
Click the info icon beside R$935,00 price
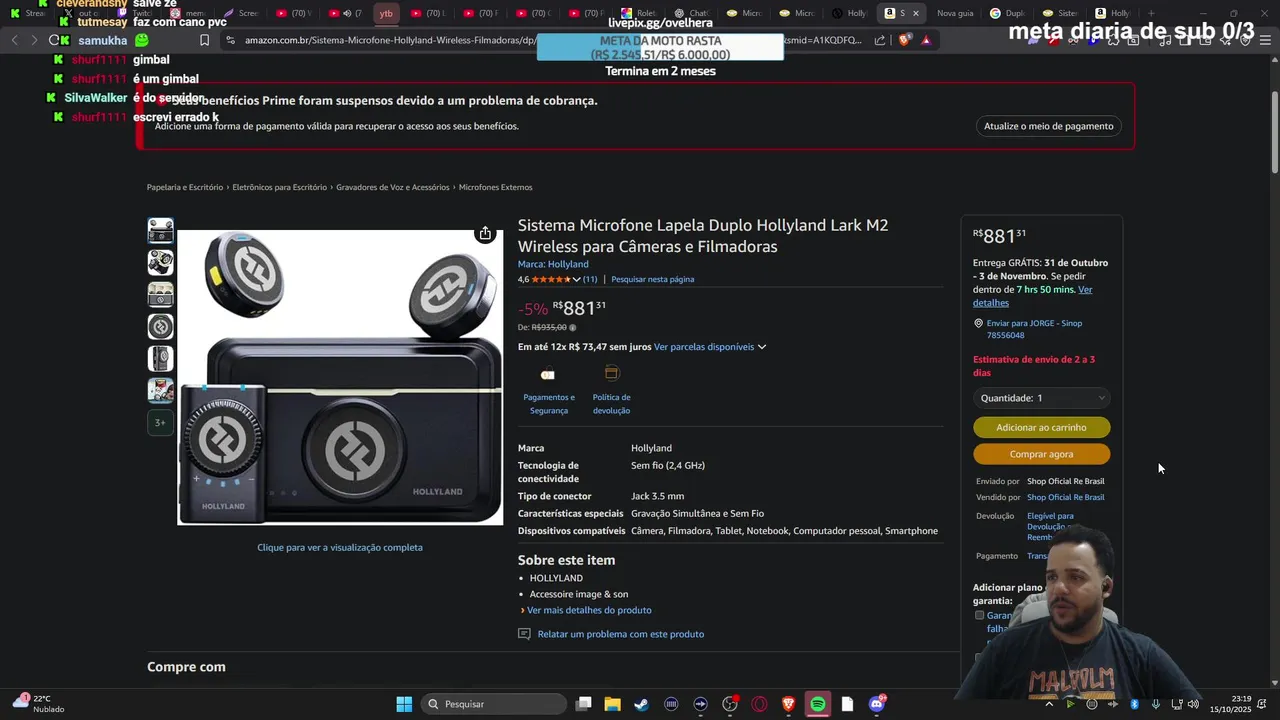572,328
